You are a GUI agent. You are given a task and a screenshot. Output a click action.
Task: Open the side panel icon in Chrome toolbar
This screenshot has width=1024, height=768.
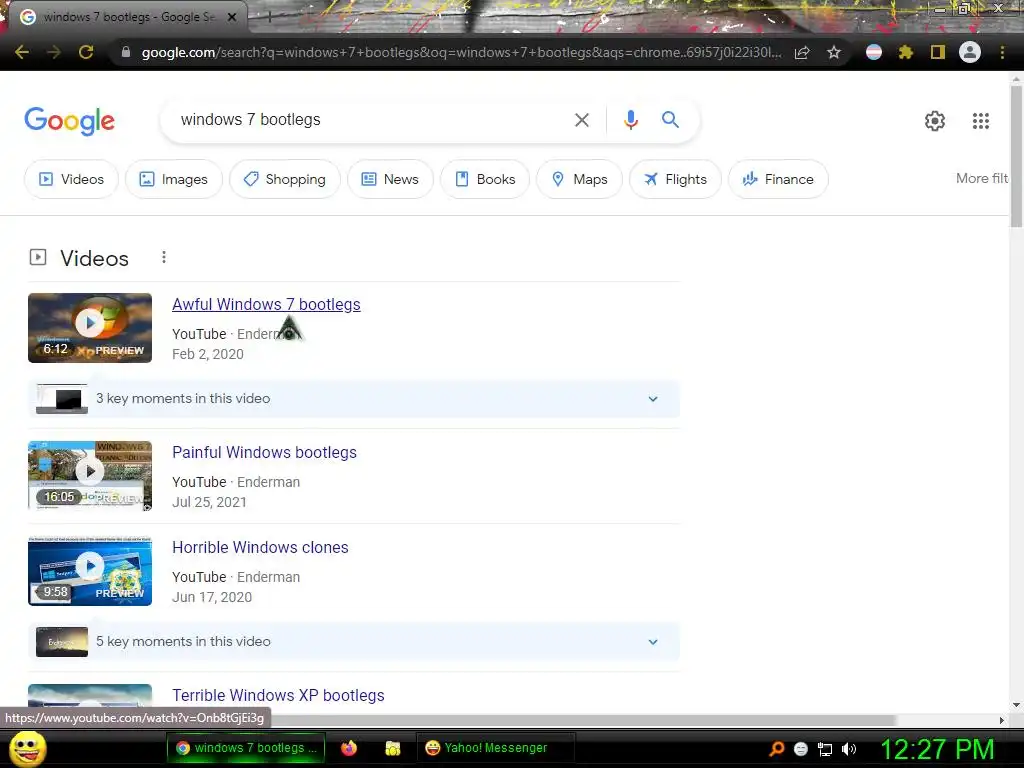[938, 52]
